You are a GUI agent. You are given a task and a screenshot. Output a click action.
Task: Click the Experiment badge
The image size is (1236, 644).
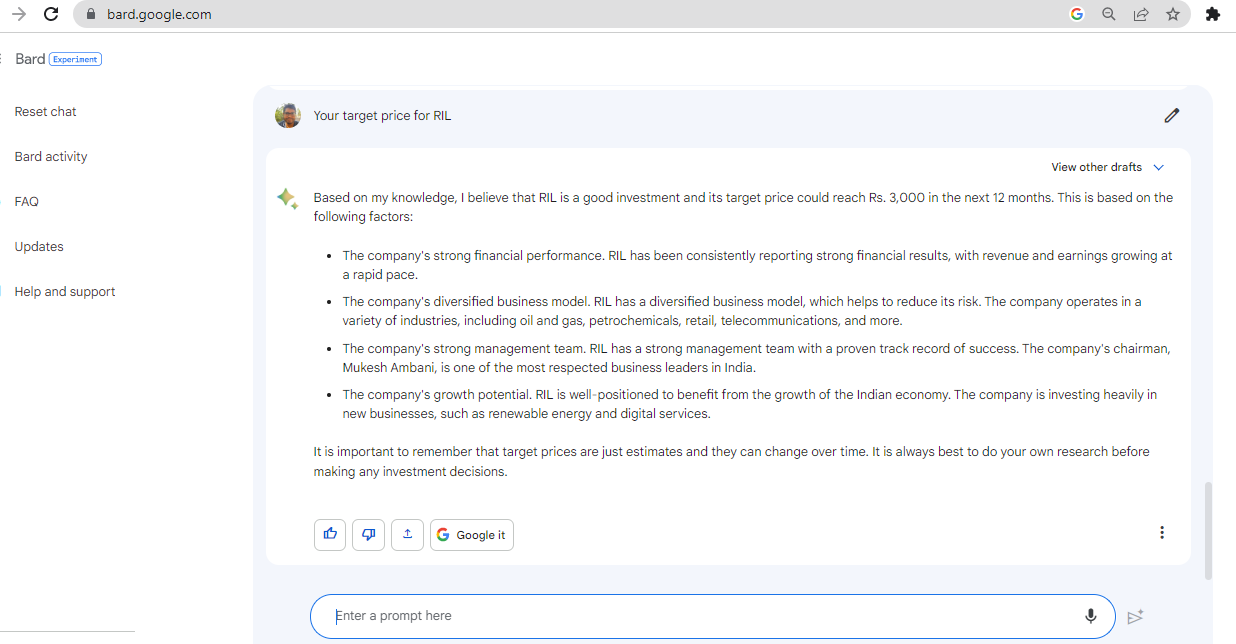(x=75, y=59)
